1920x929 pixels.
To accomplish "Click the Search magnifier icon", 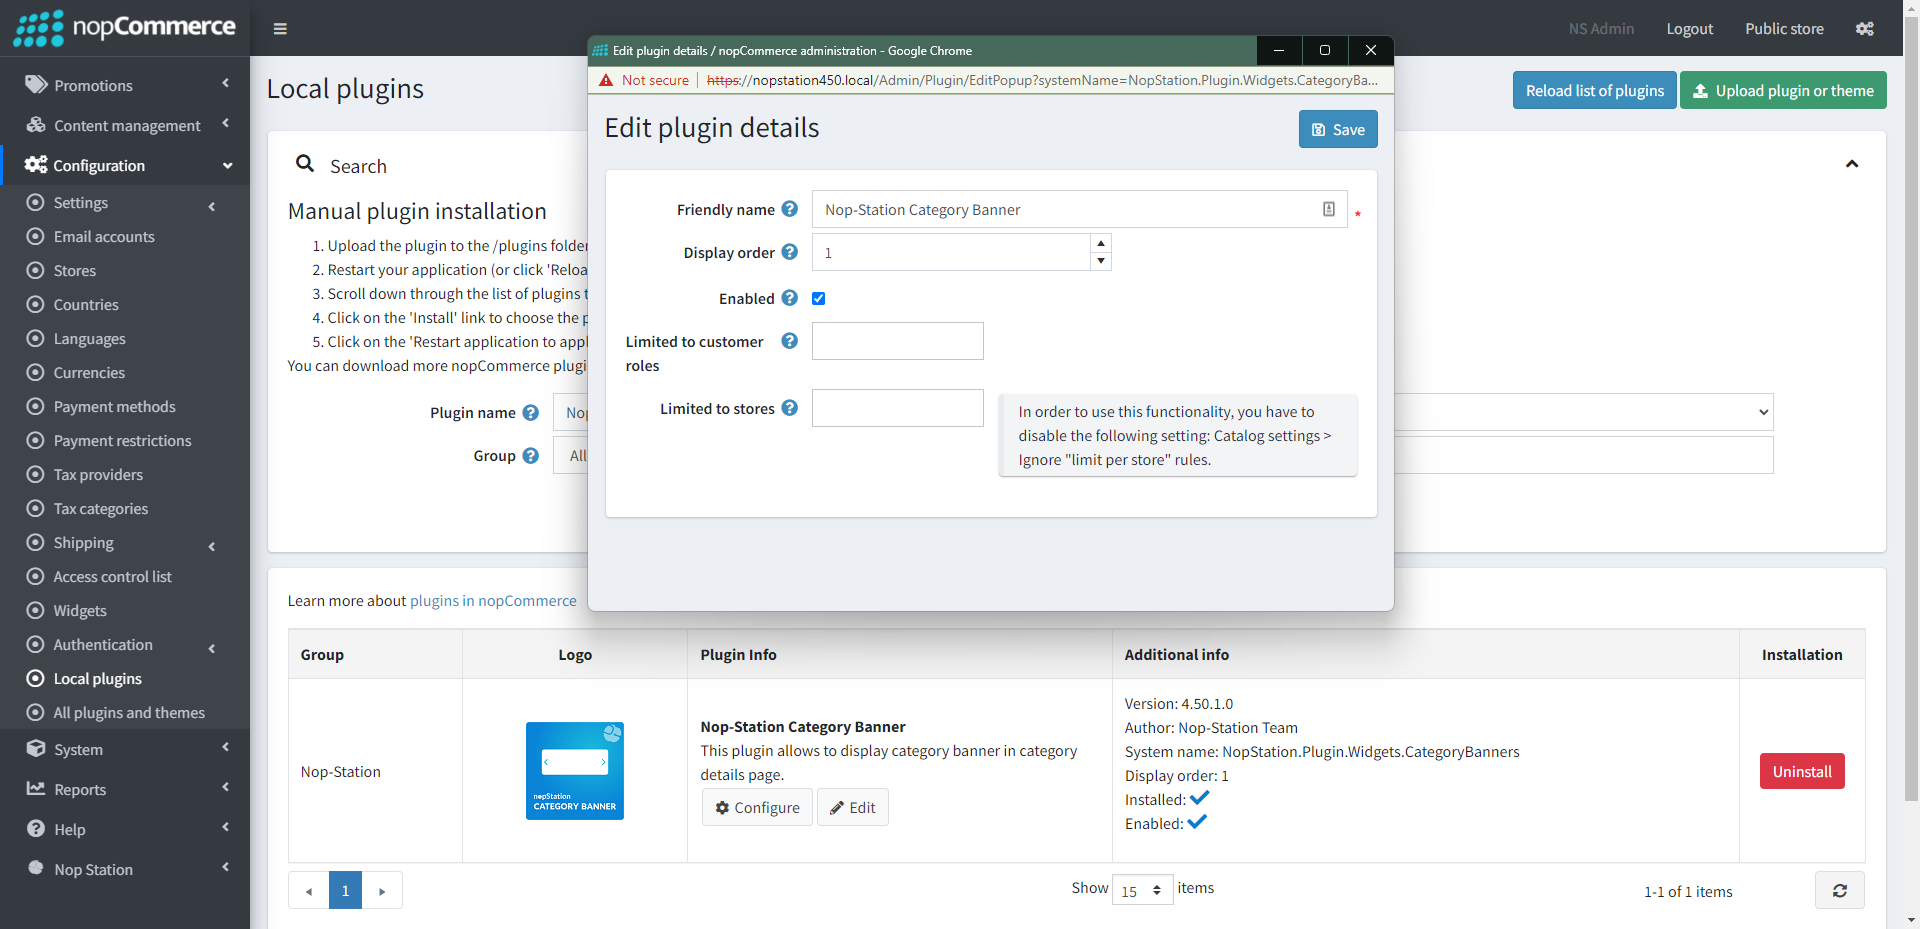I will pos(305,164).
